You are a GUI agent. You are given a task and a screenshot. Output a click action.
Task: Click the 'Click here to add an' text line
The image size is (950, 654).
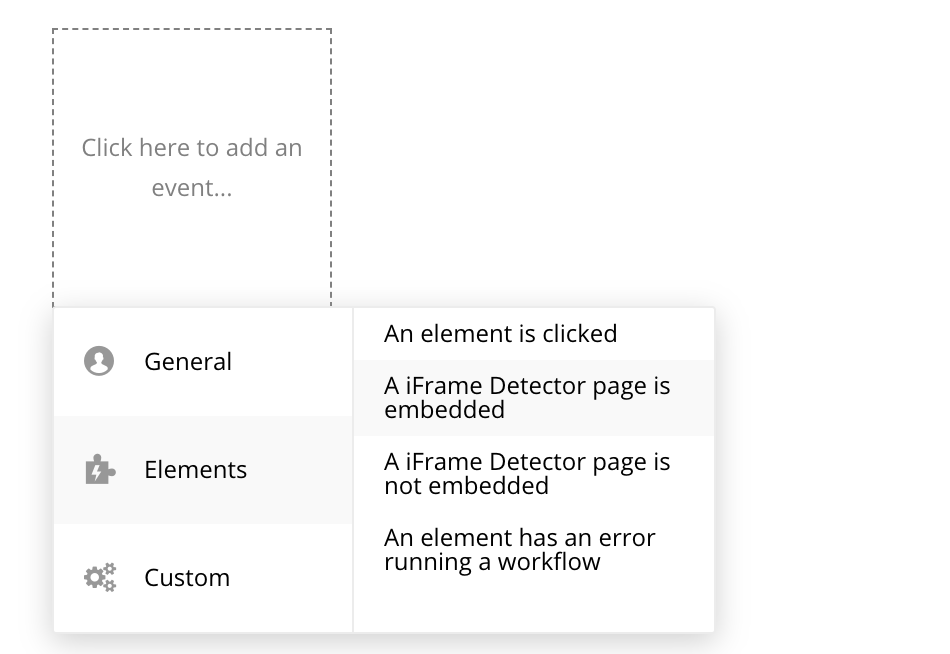pyautogui.click(x=192, y=148)
